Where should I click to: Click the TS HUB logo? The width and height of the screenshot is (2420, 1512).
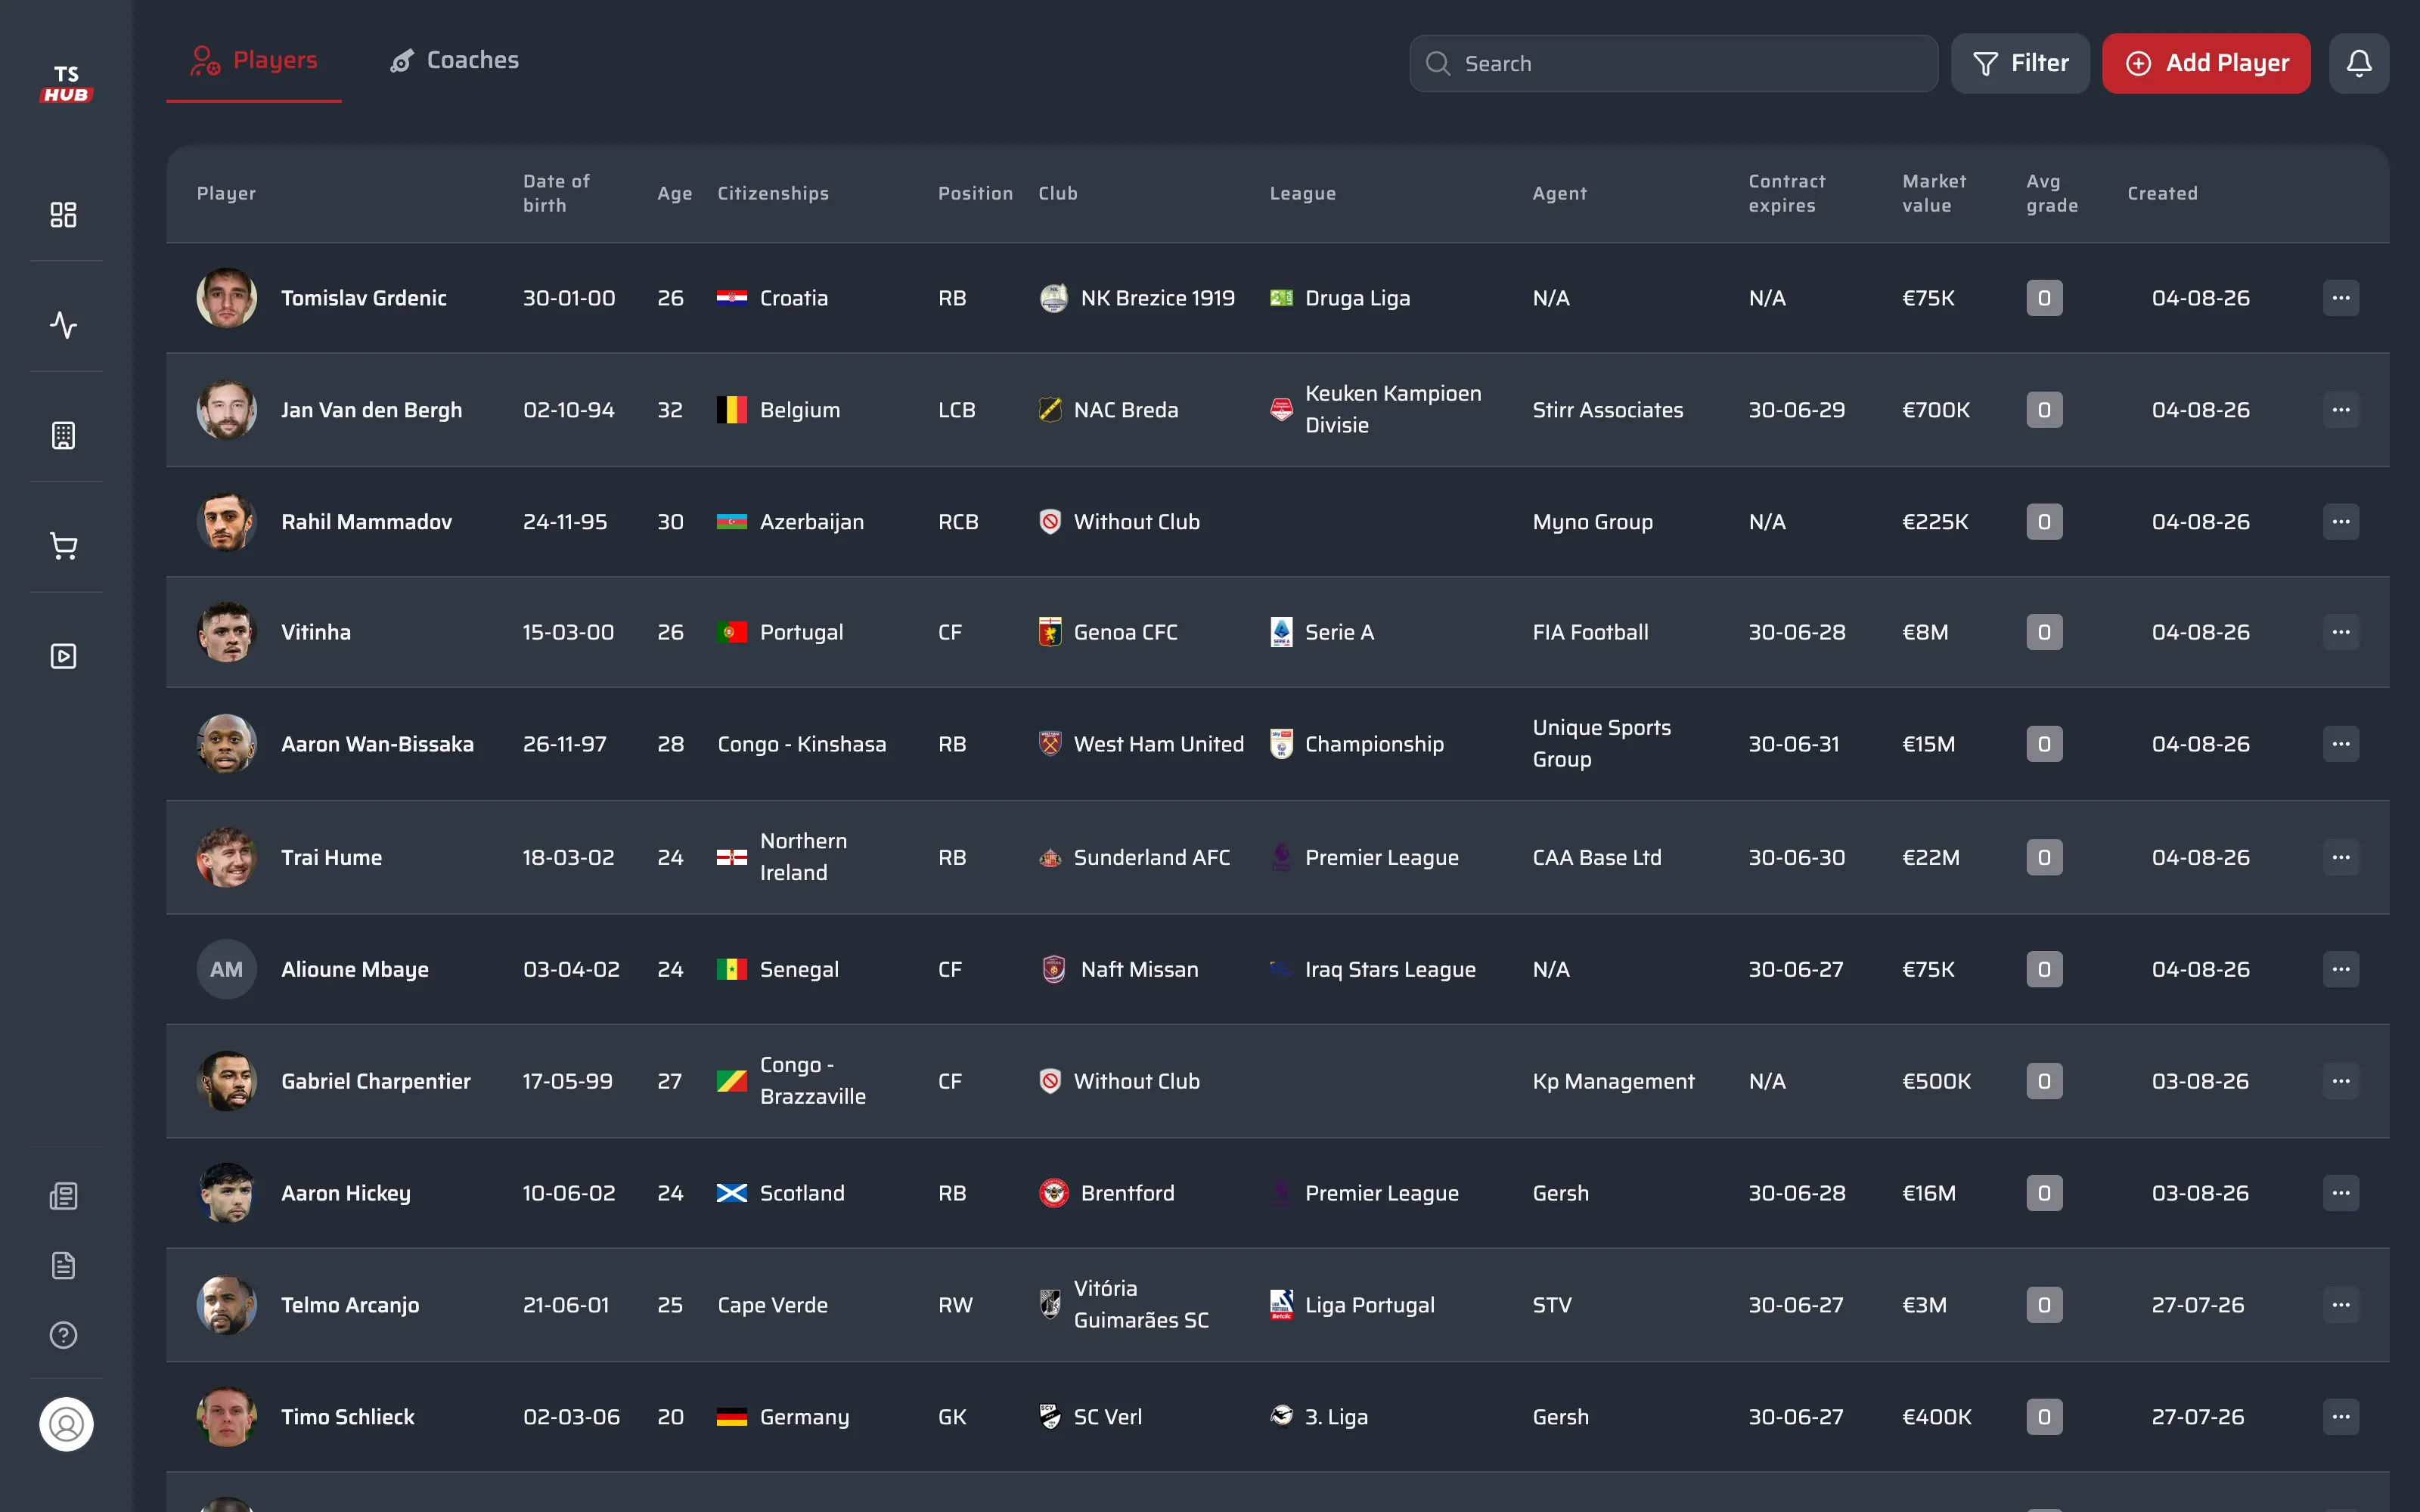point(66,84)
